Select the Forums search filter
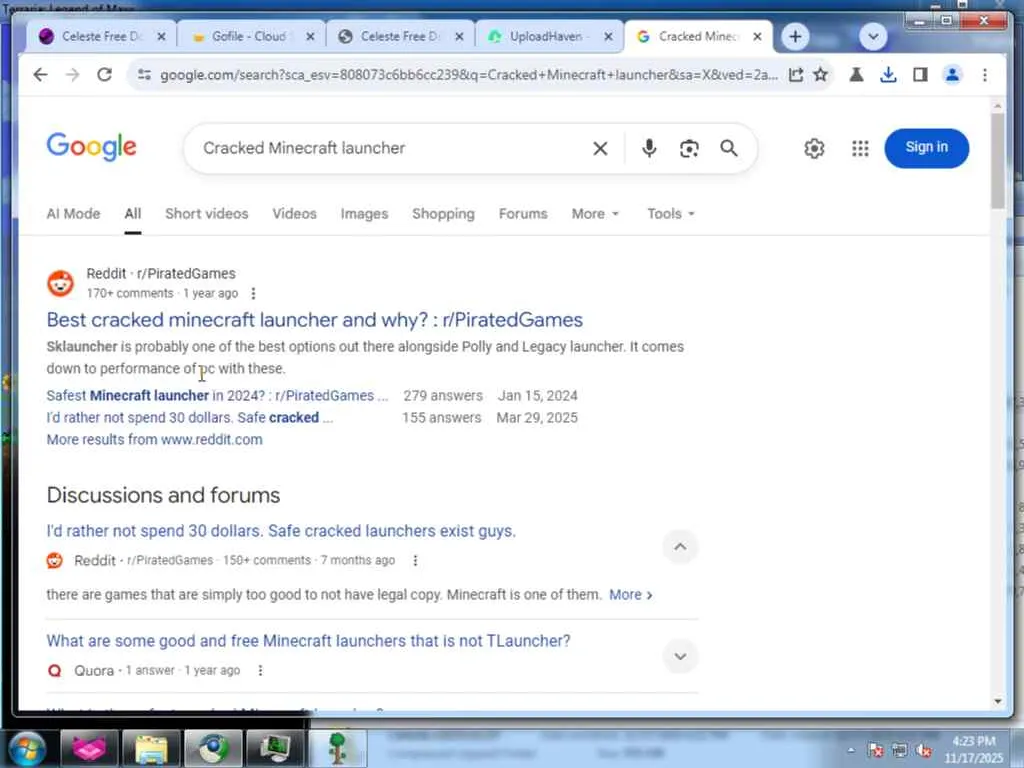 (523, 214)
